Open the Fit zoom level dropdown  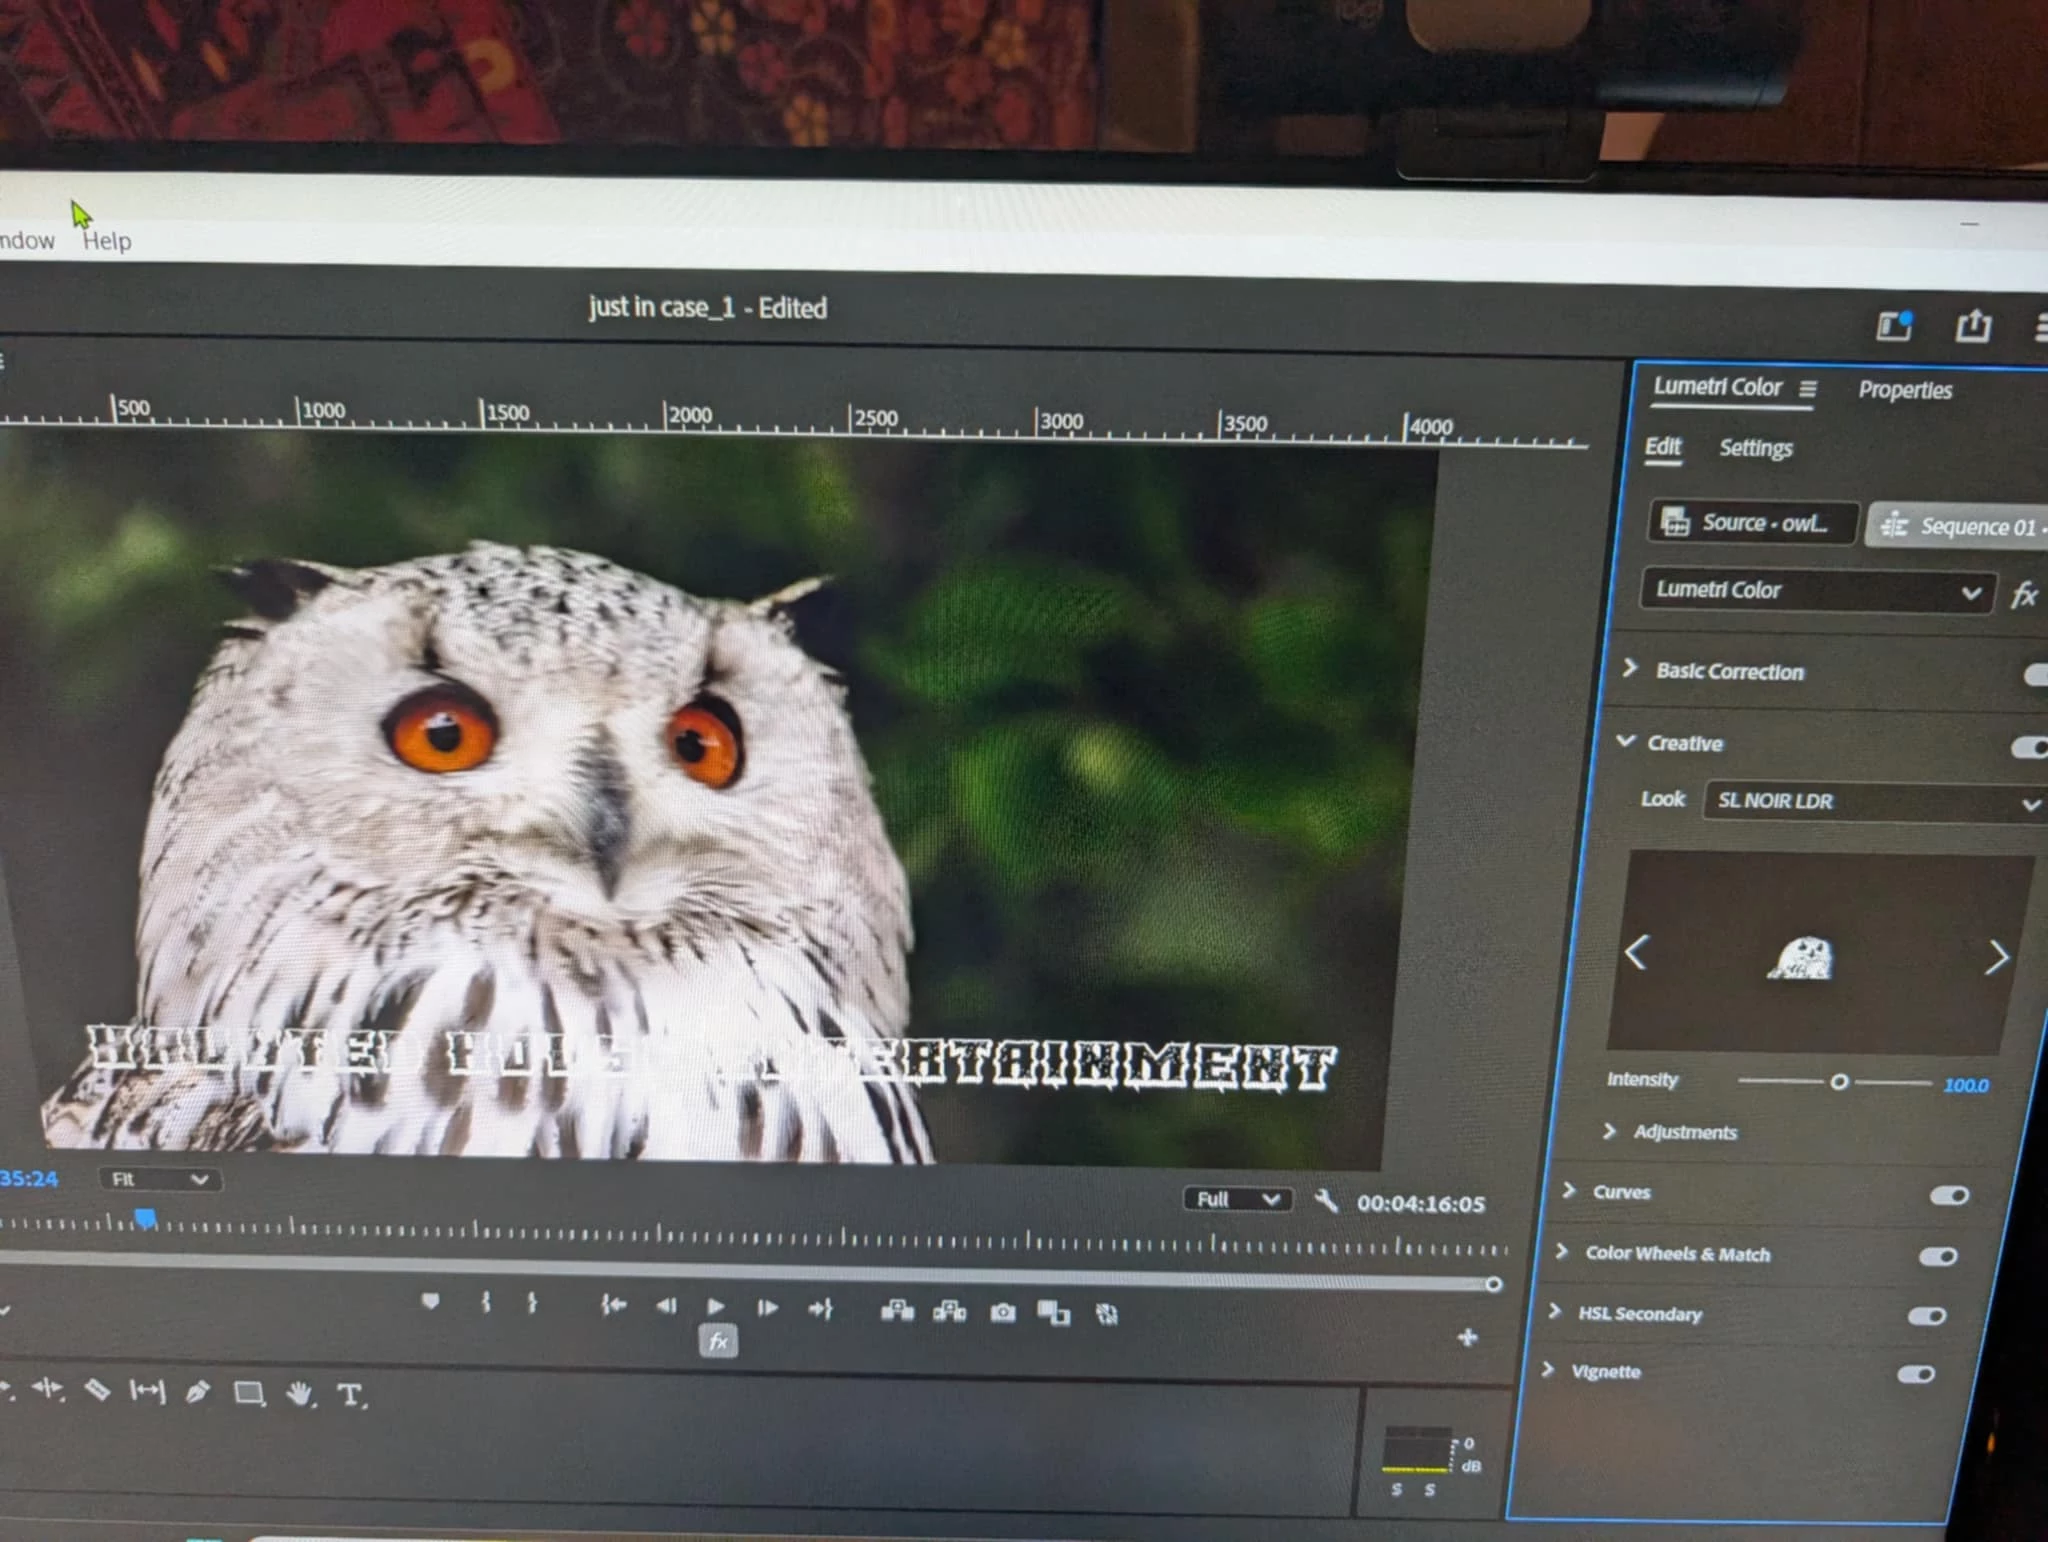pyautogui.click(x=159, y=1179)
